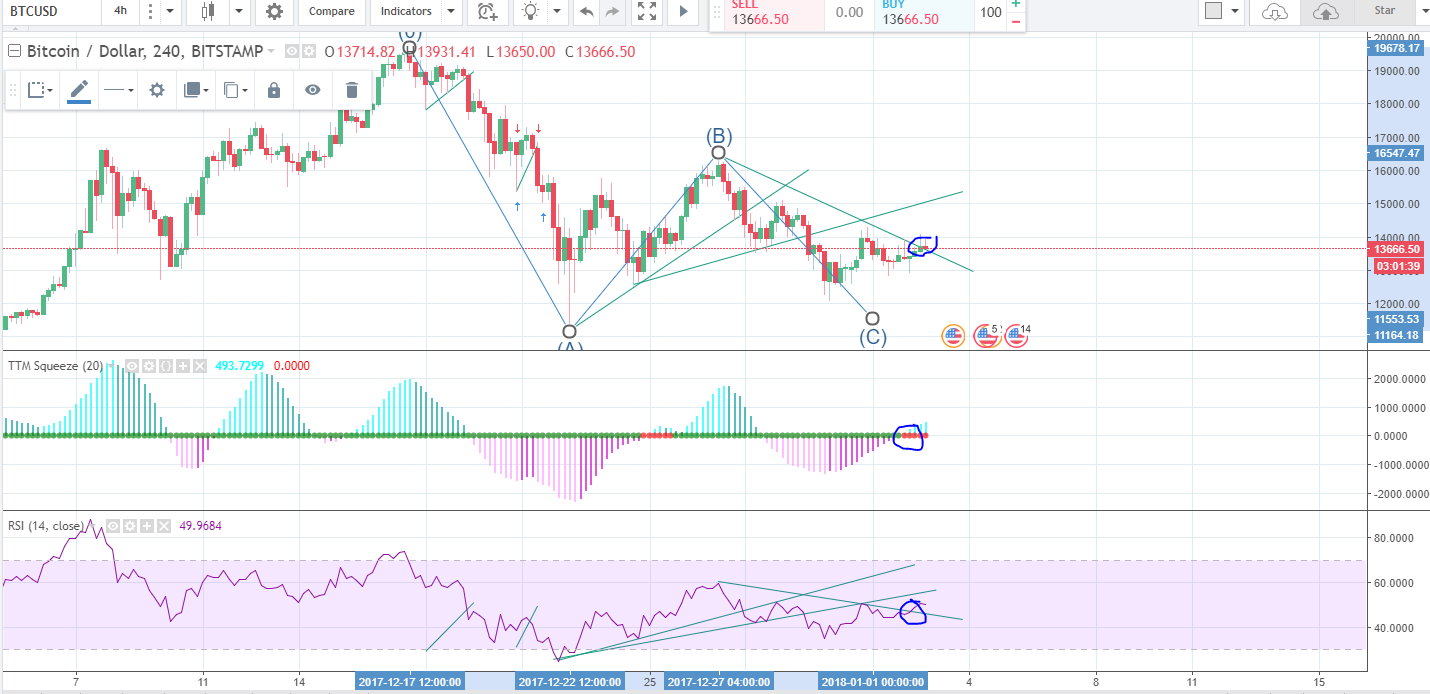Screen dimensions: 1430x694
Task: Hide the selected drawing using eye icon
Action: [x=313, y=90]
